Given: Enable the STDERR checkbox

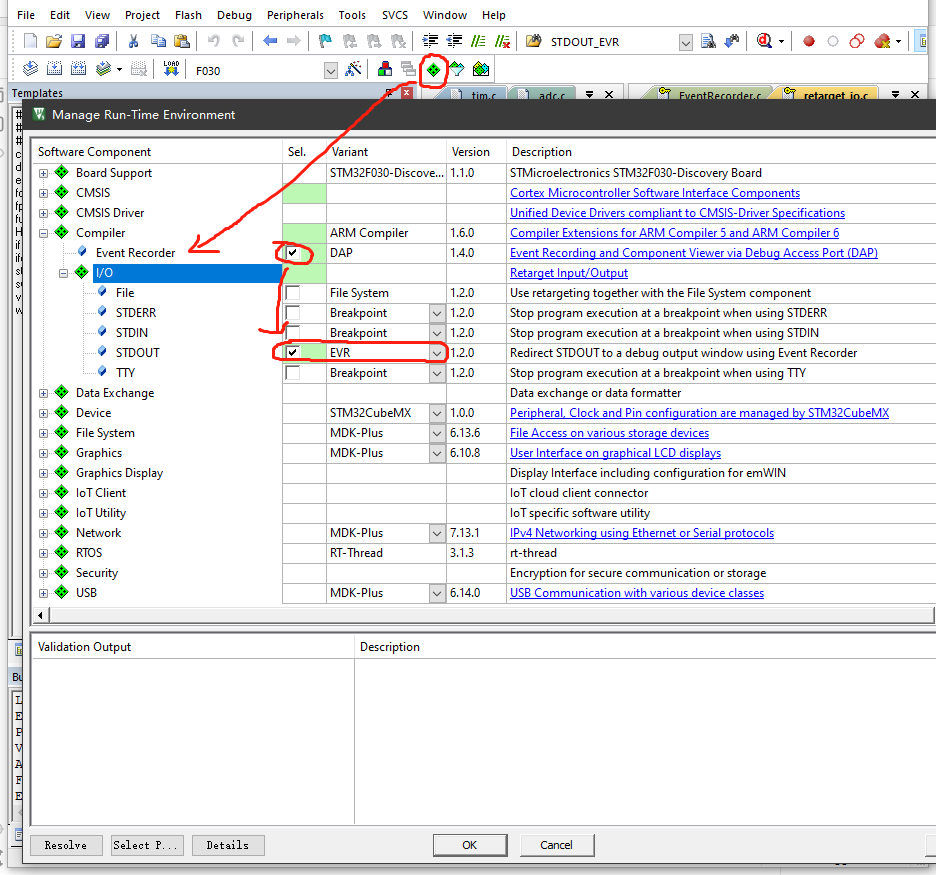Looking at the screenshot, I should 292,313.
